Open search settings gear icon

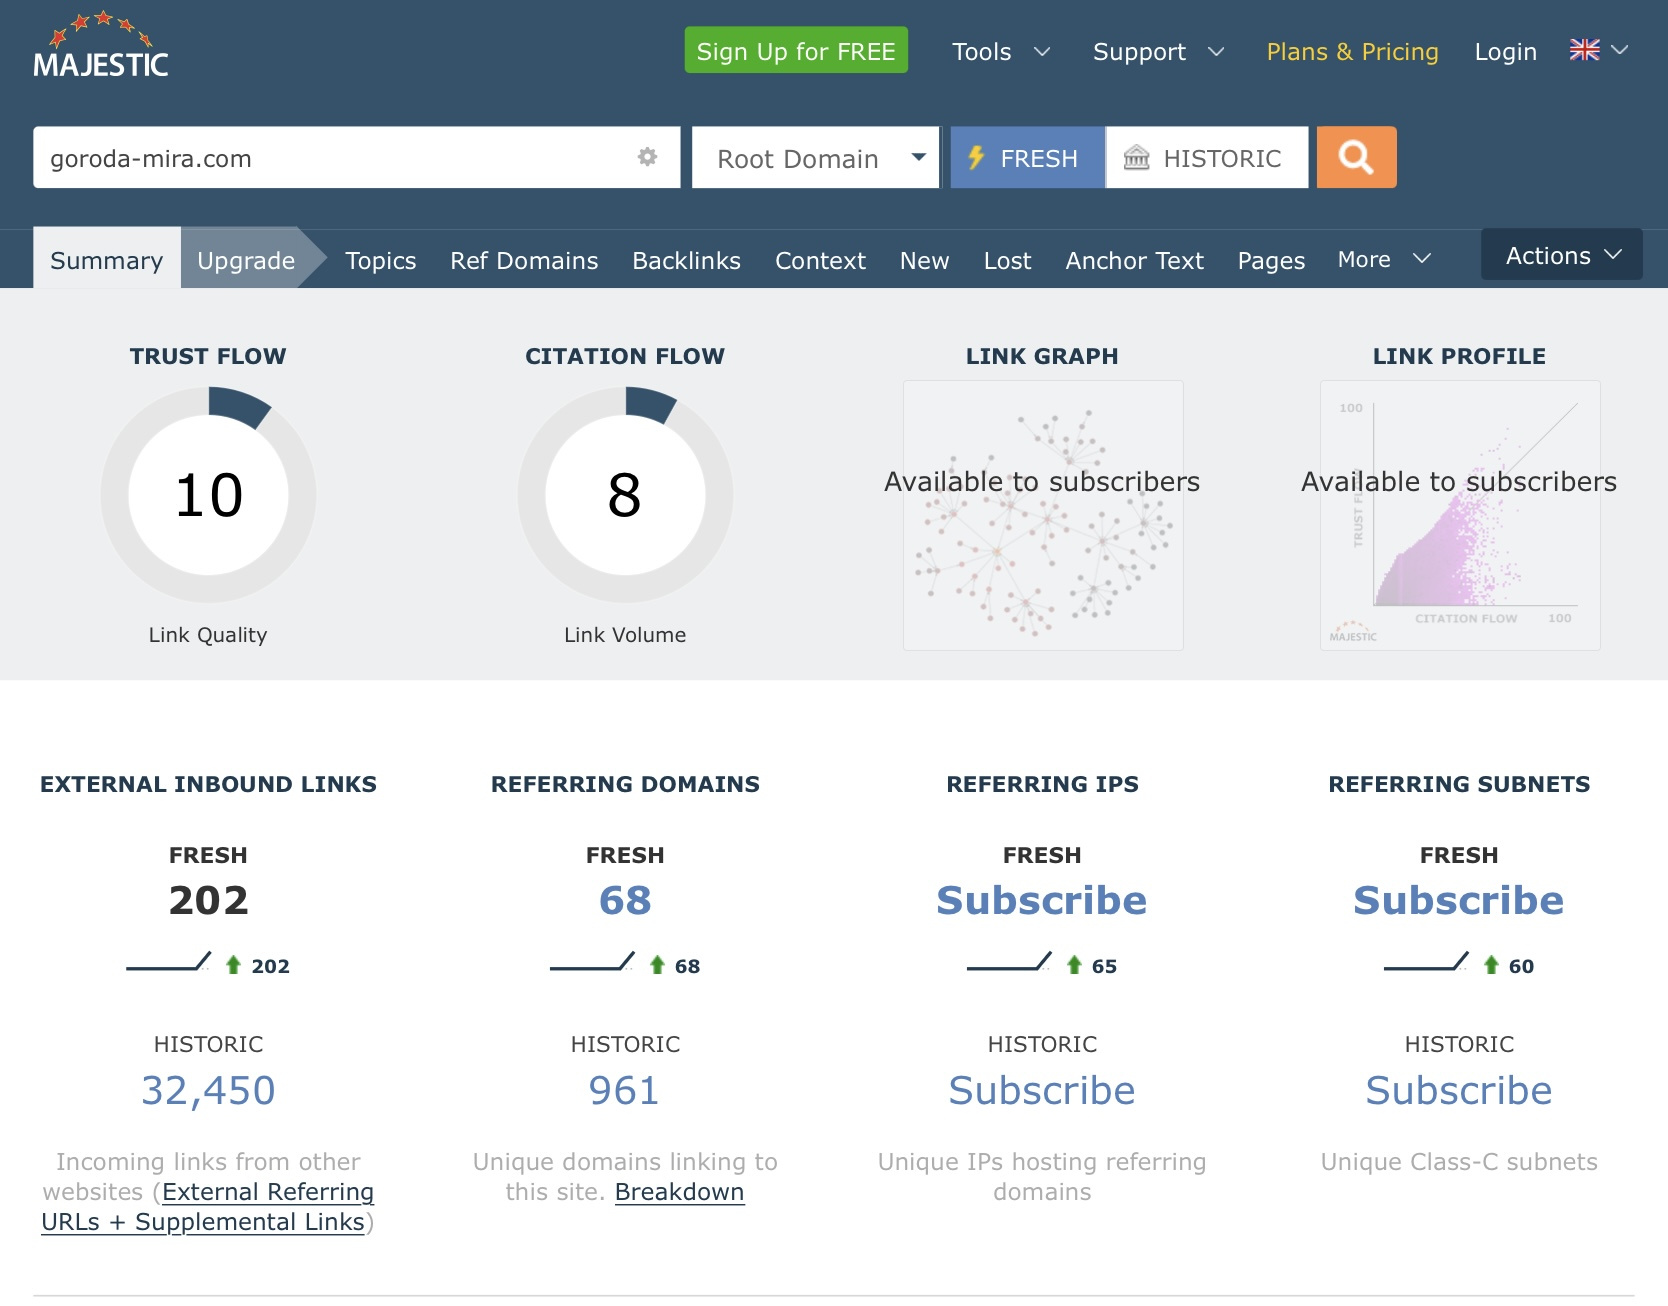point(647,157)
